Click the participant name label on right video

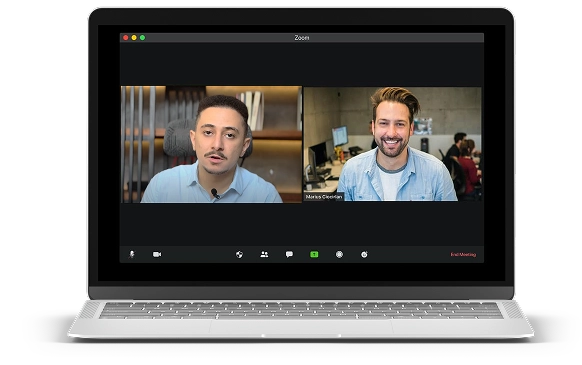pos(324,197)
